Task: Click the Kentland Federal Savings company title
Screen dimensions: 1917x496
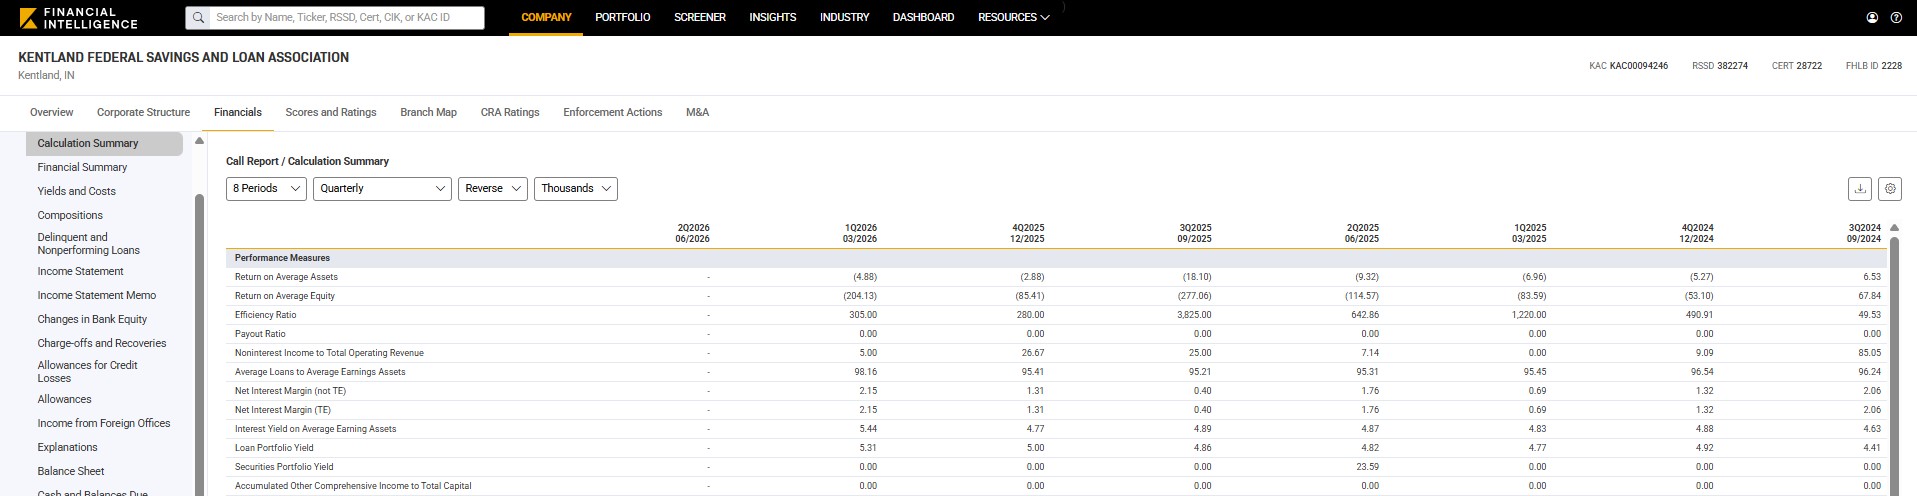Action: [x=183, y=57]
